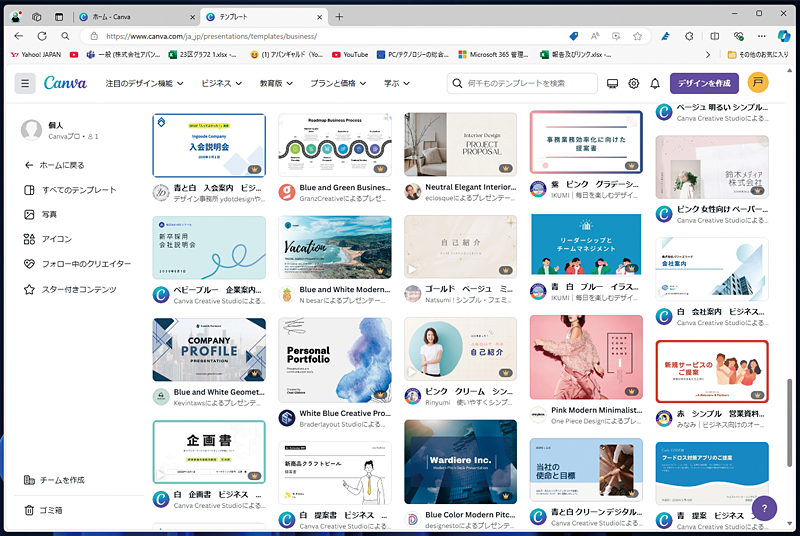Click 個人 account profile in sidebar
800x536 pixels.
coord(60,130)
